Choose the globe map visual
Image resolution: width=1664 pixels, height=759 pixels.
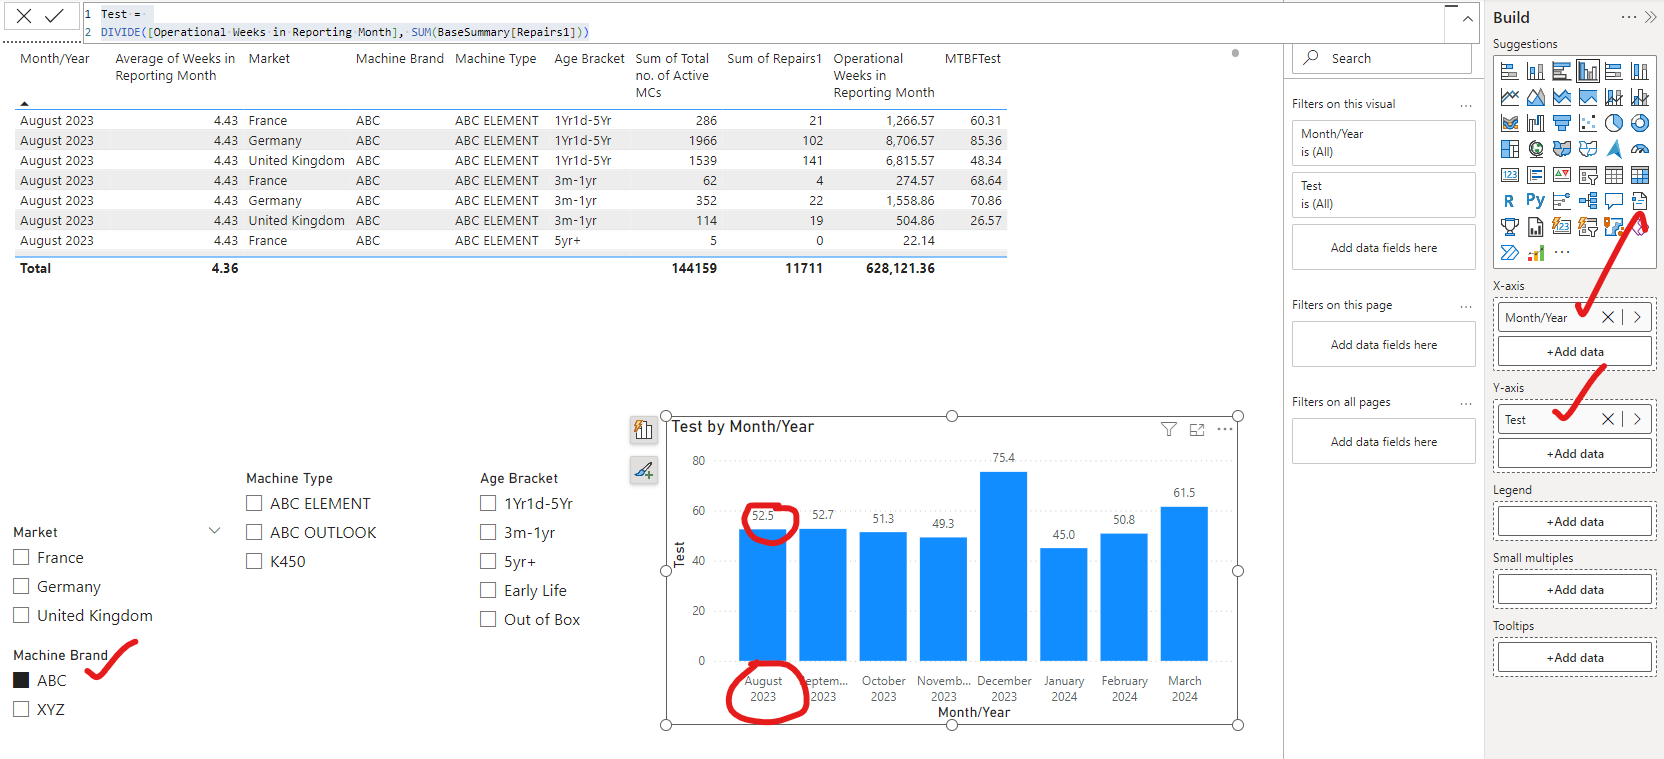click(1536, 149)
